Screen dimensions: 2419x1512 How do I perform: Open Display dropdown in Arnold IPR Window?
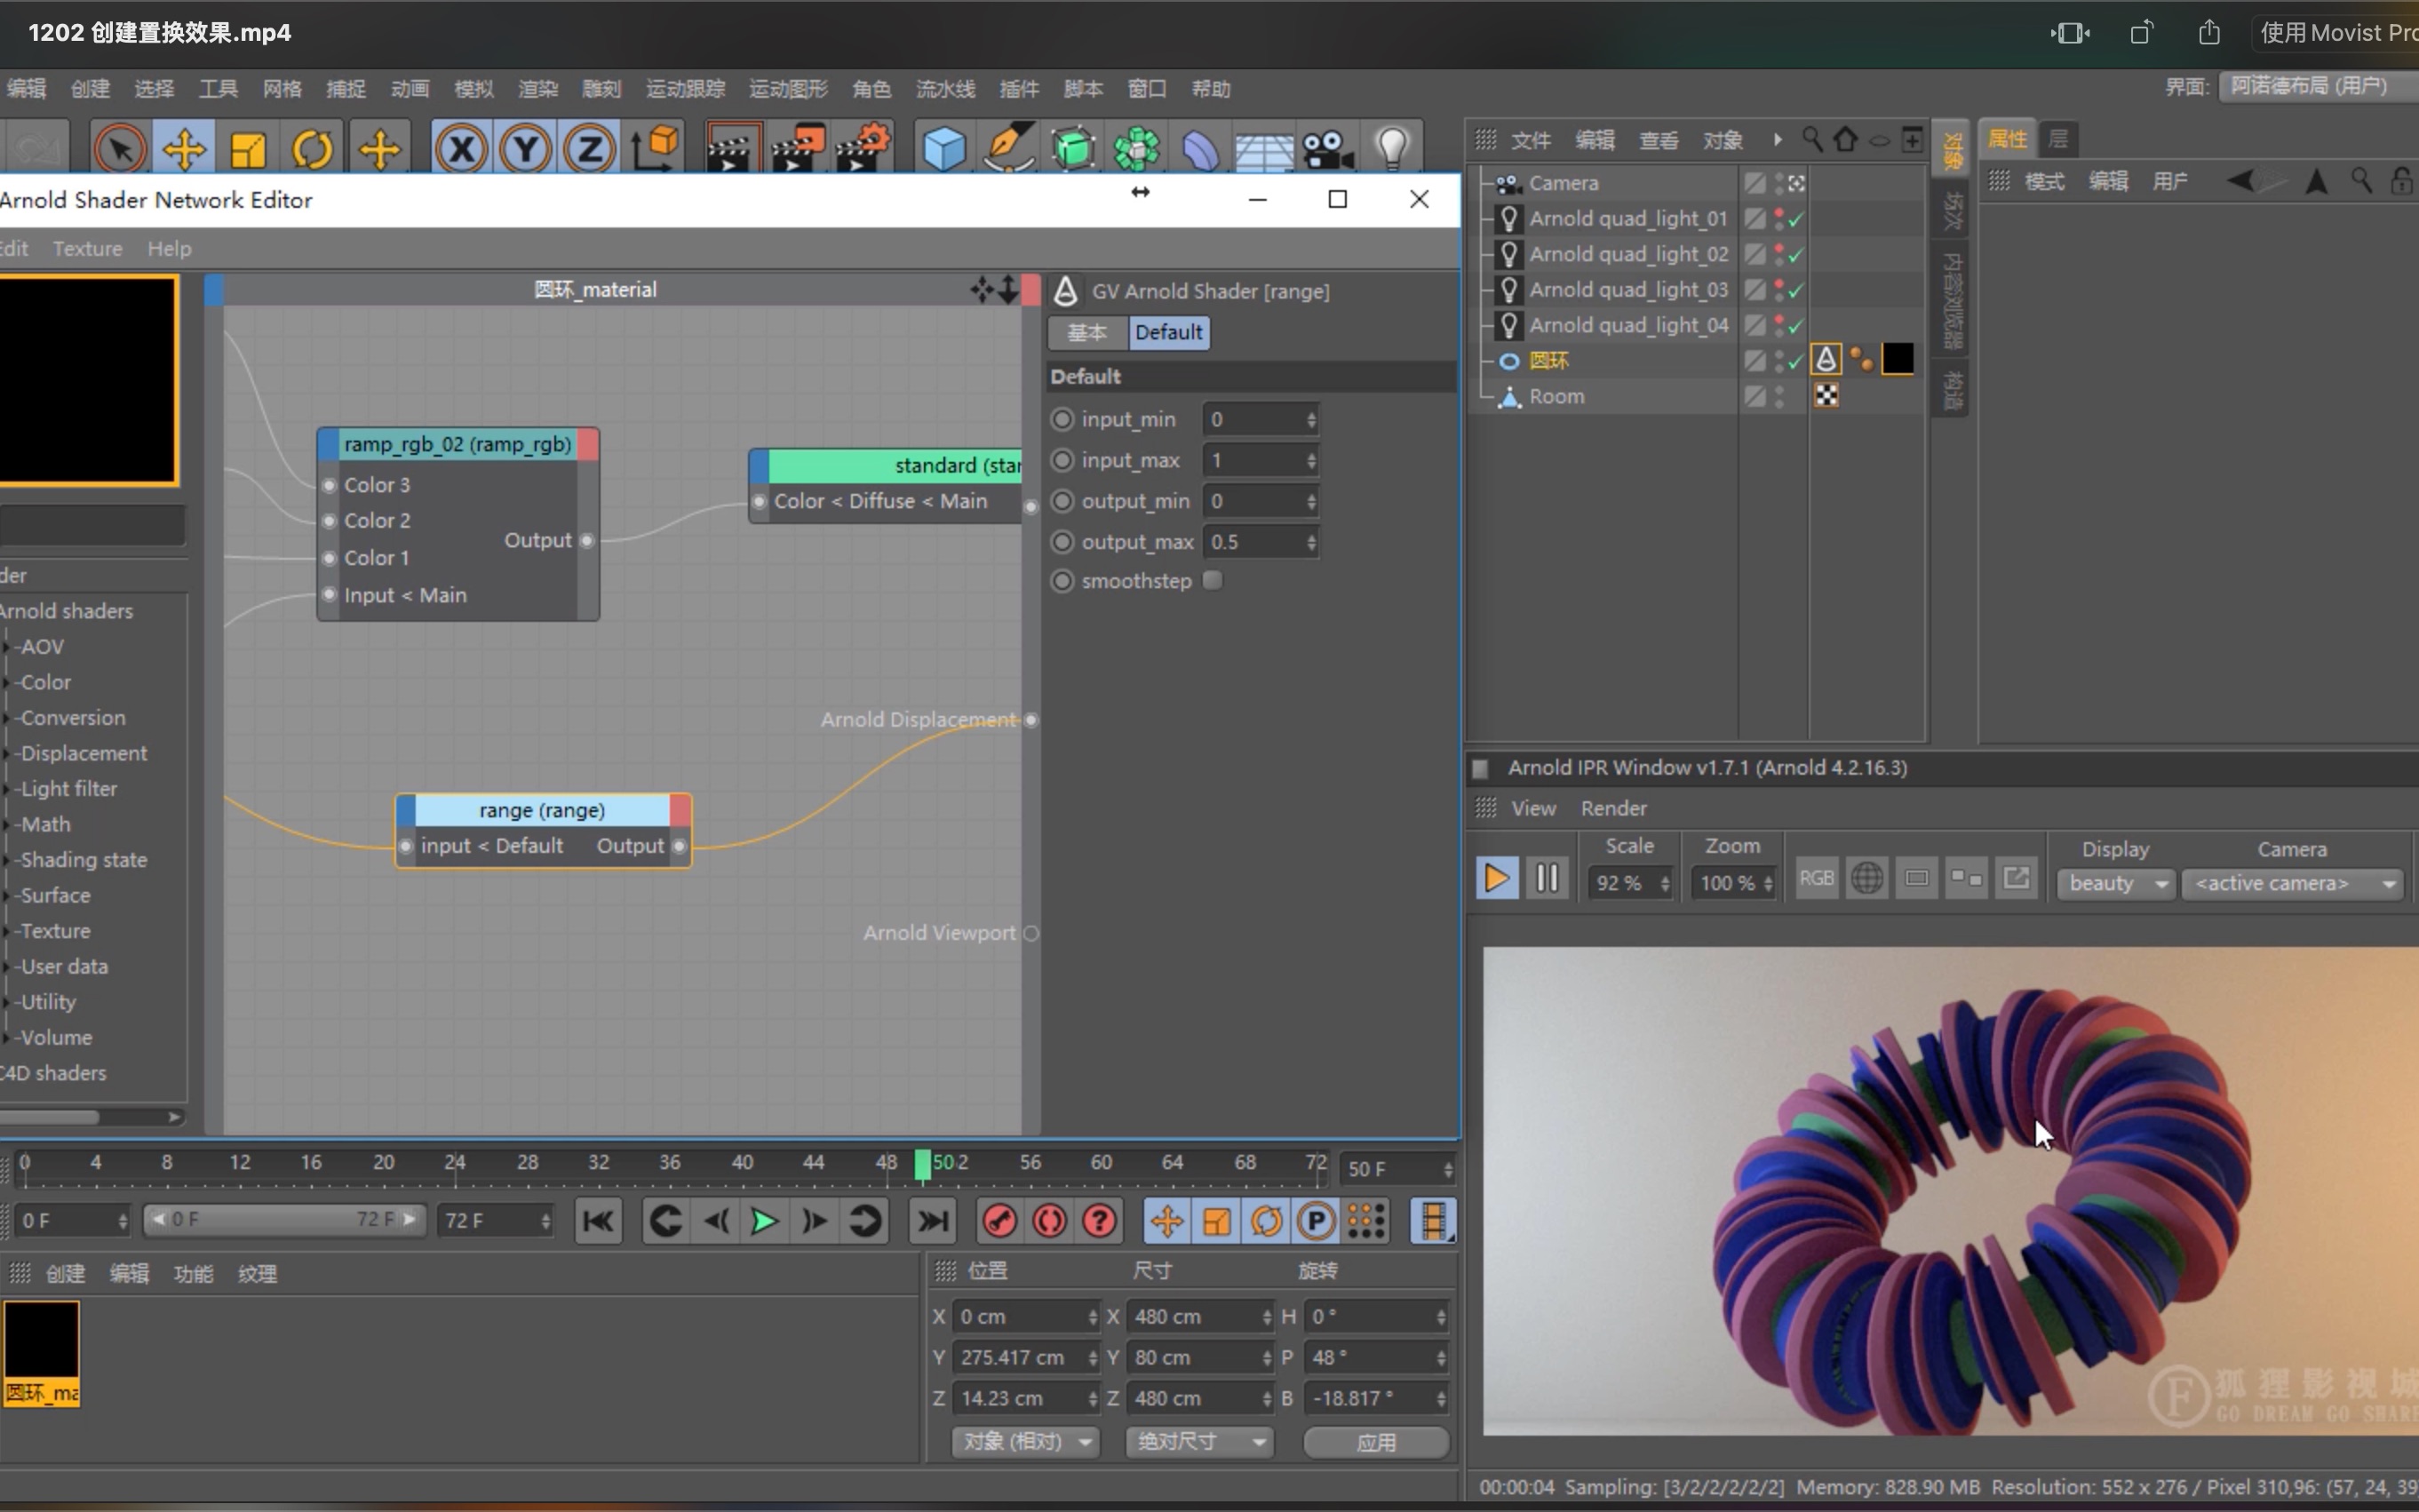2113,881
